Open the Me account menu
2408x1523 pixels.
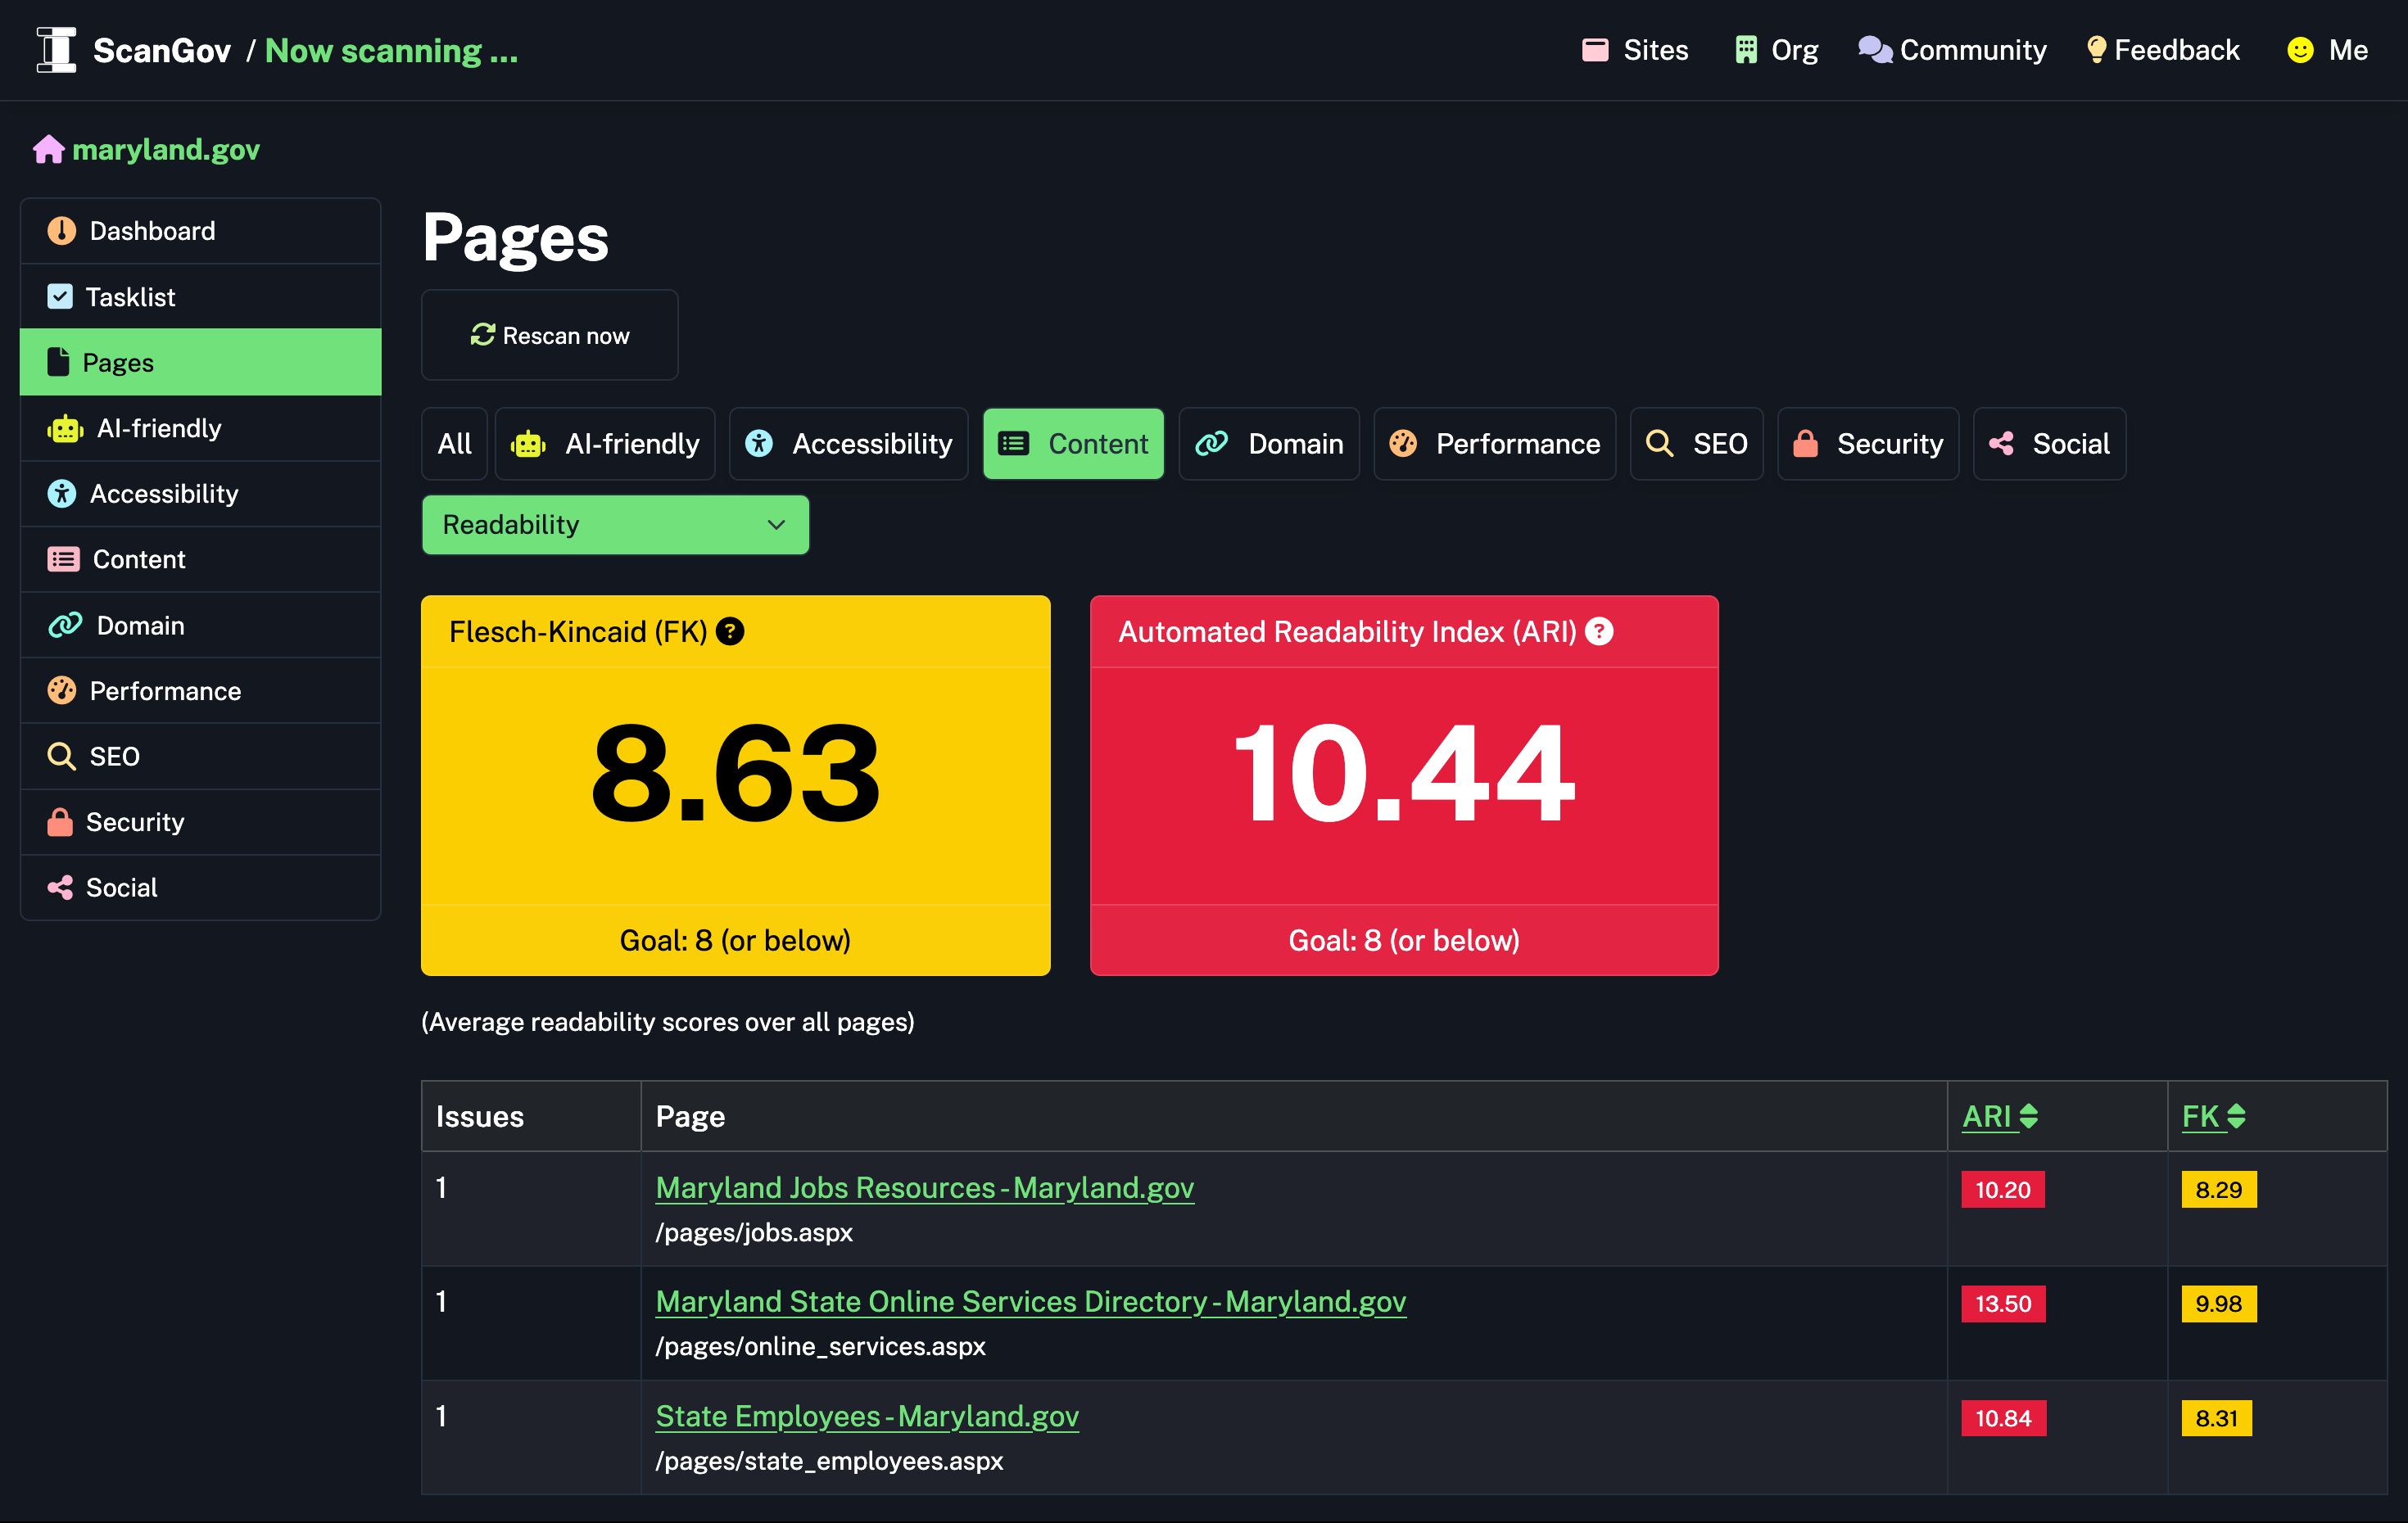pyautogui.click(x=2328, y=50)
